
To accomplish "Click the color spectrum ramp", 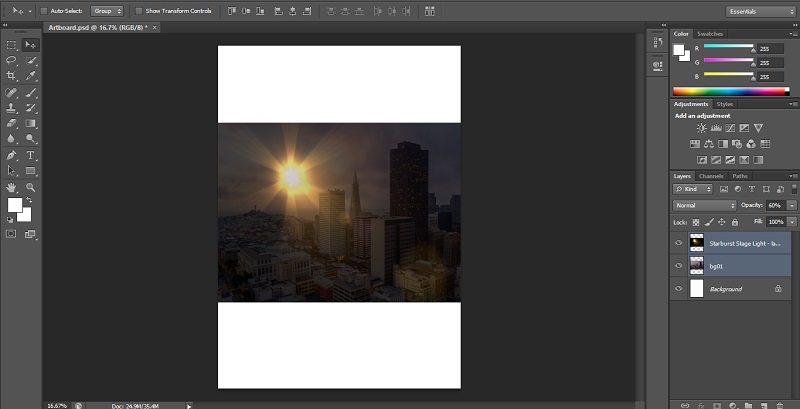I will 731,92.
